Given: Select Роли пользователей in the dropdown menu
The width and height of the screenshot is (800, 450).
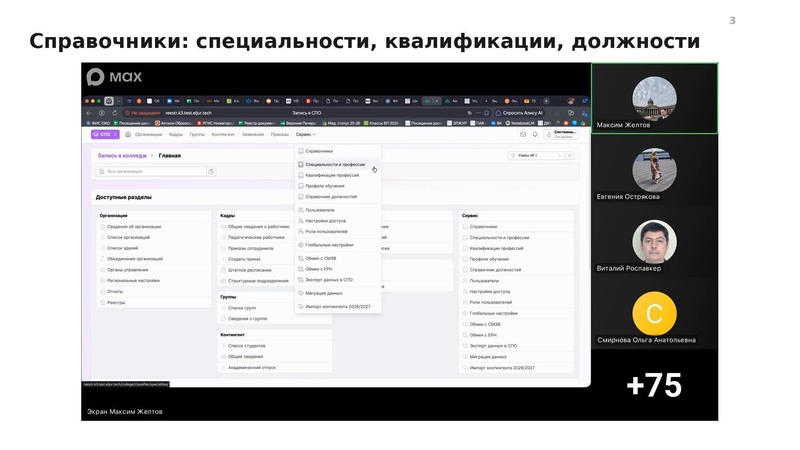Looking at the screenshot, I should (x=338, y=231).
